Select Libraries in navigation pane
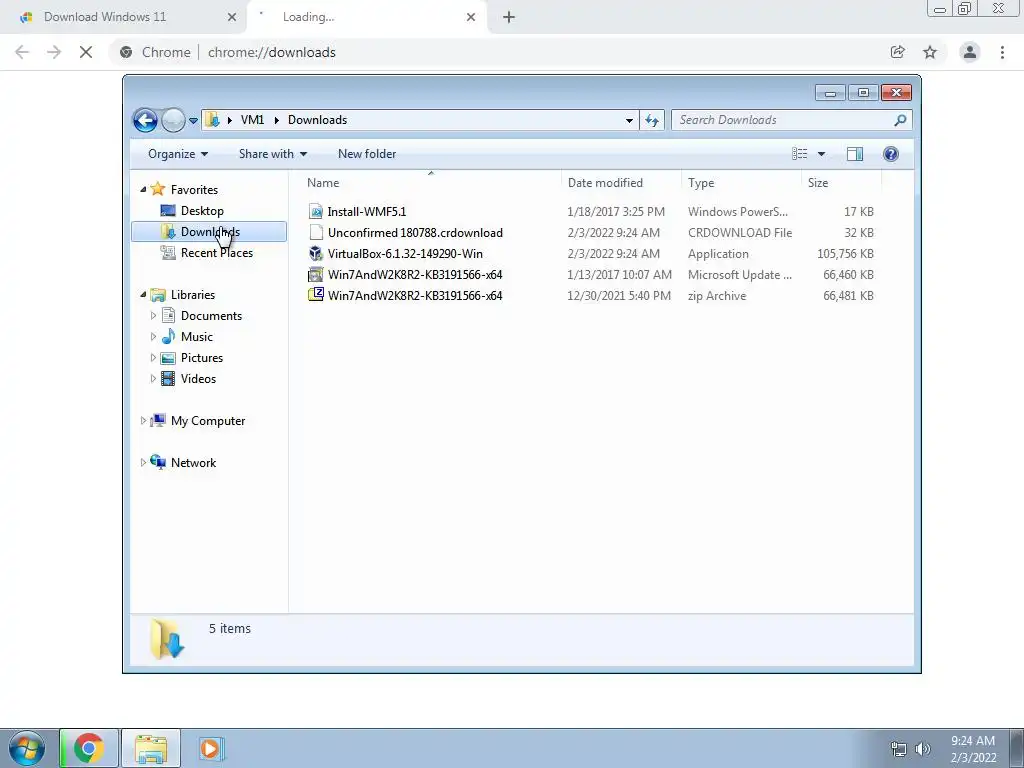The width and height of the screenshot is (1024, 768). click(193, 295)
